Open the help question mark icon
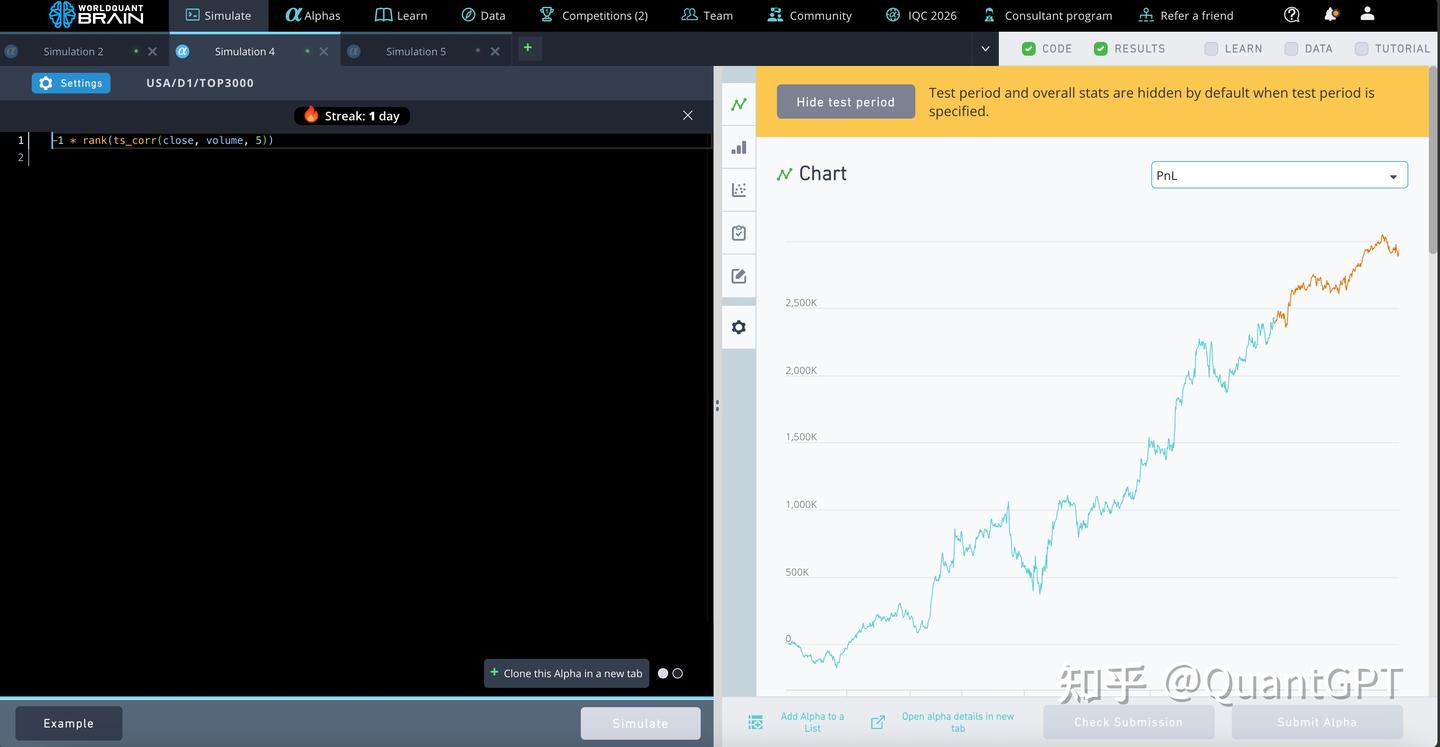 pos(1292,15)
